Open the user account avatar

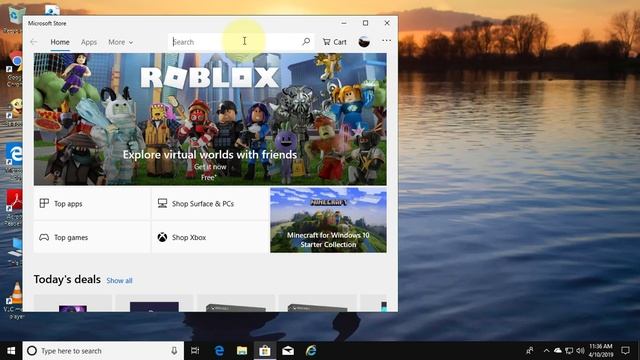click(x=364, y=42)
